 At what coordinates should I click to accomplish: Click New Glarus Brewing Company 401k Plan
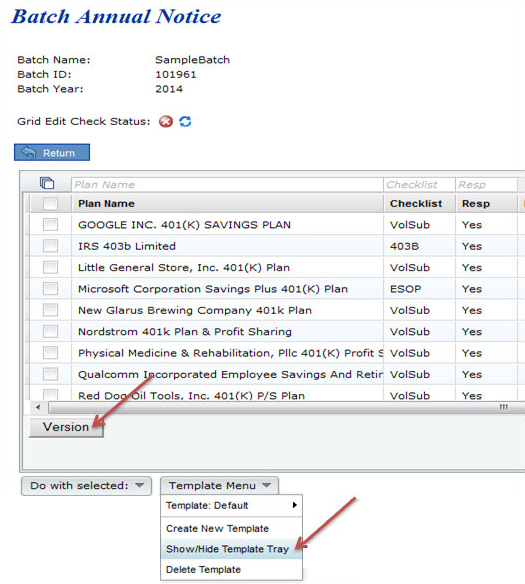coord(195,310)
